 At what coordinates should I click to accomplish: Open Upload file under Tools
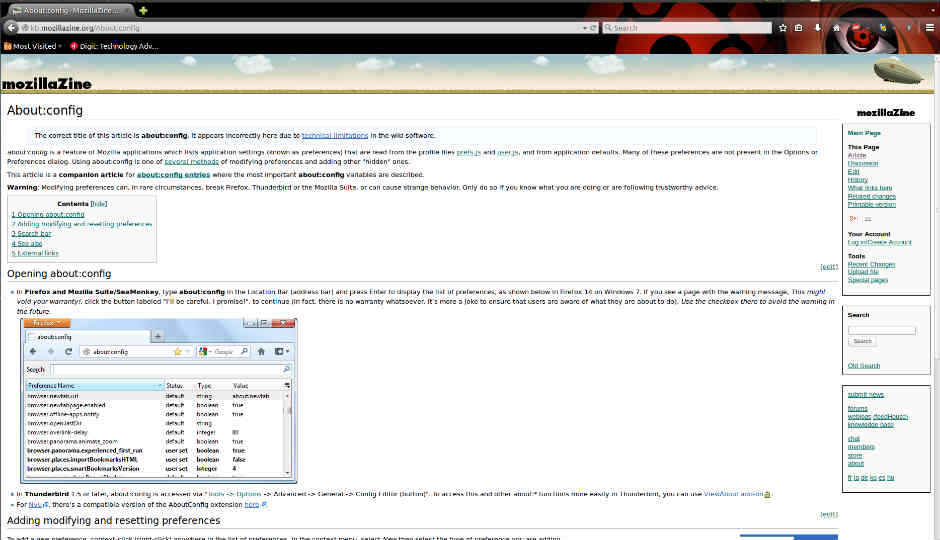(x=863, y=272)
